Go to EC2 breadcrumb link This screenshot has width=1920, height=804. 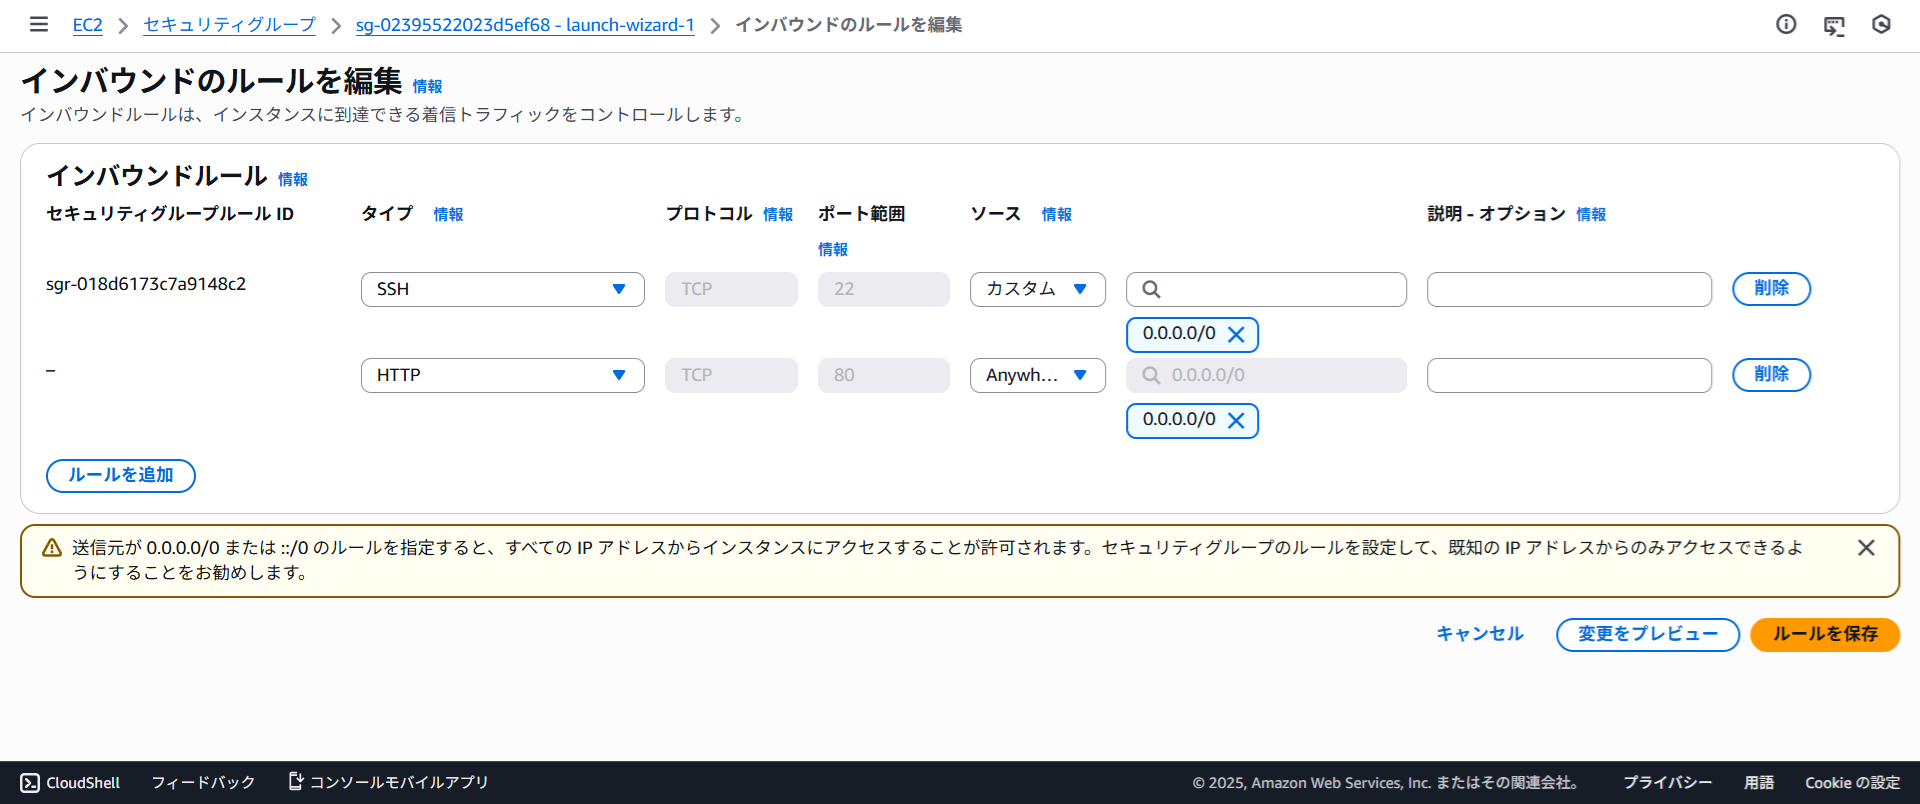point(87,25)
